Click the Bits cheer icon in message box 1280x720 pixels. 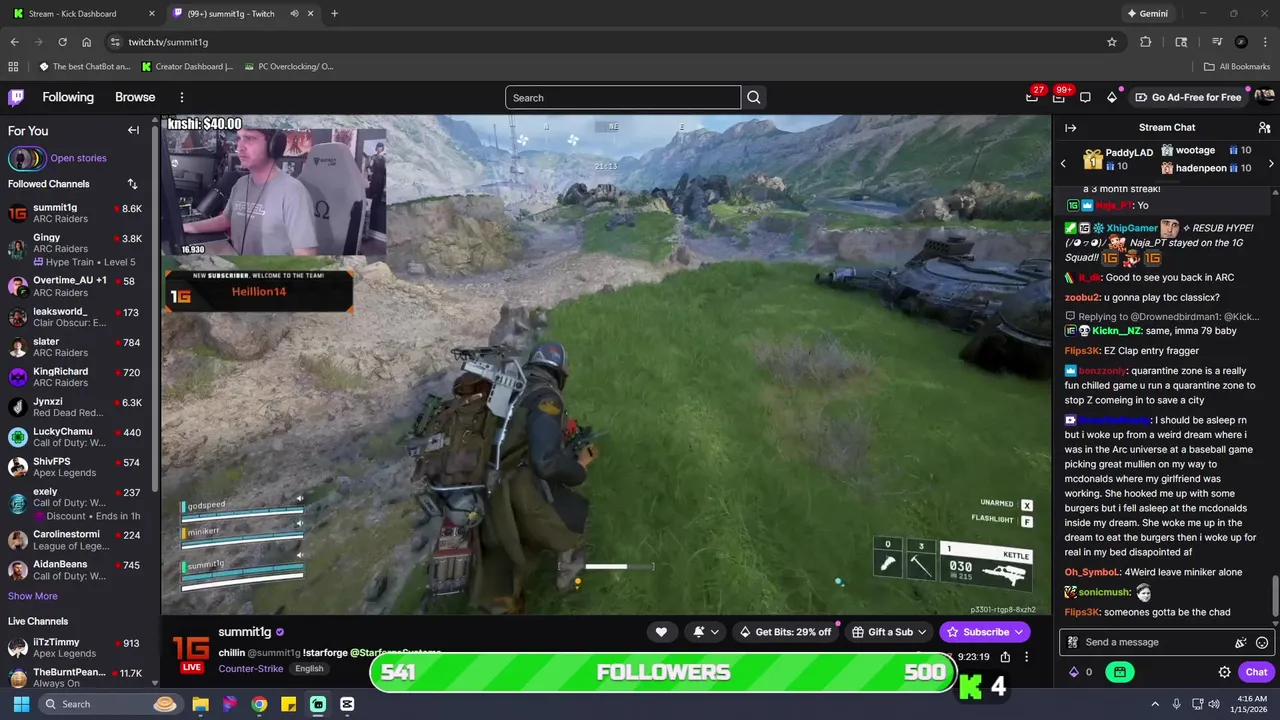[x=1241, y=642]
